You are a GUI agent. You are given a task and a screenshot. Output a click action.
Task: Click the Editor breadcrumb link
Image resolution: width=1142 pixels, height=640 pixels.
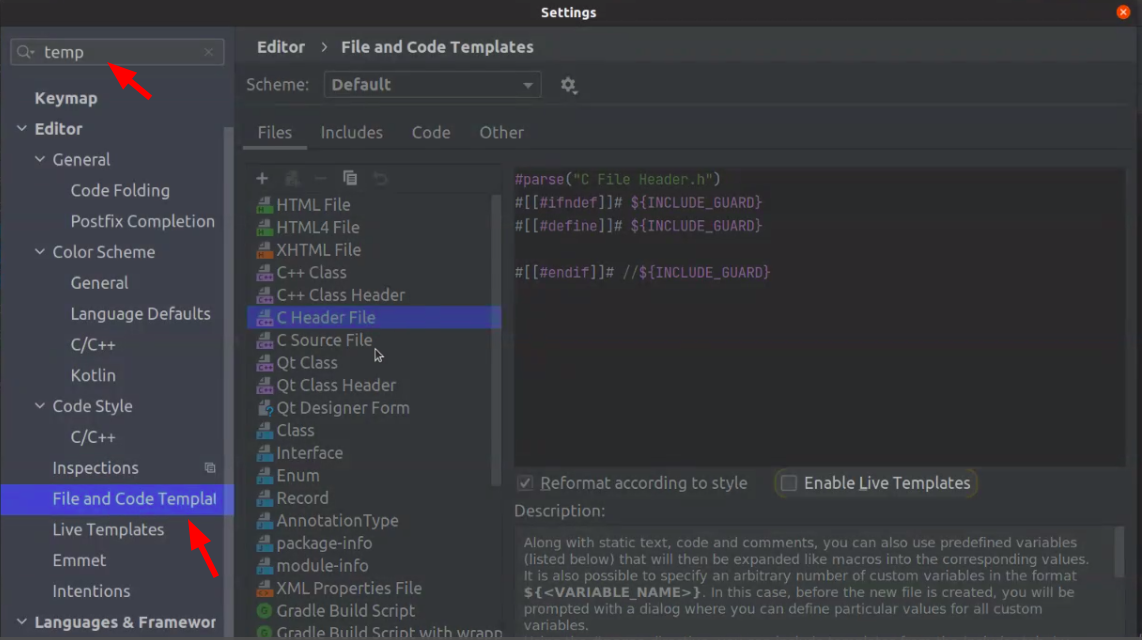tap(280, 46)
